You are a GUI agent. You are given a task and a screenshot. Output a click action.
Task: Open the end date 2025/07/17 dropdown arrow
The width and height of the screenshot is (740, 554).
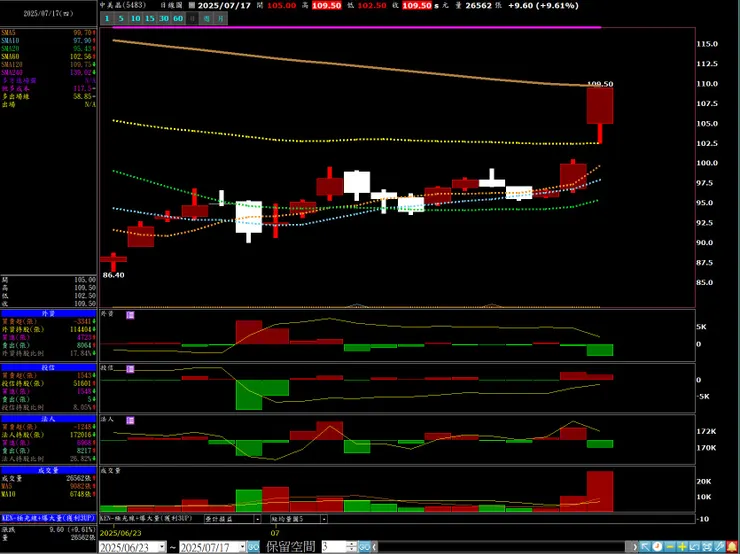coord(242,547)
